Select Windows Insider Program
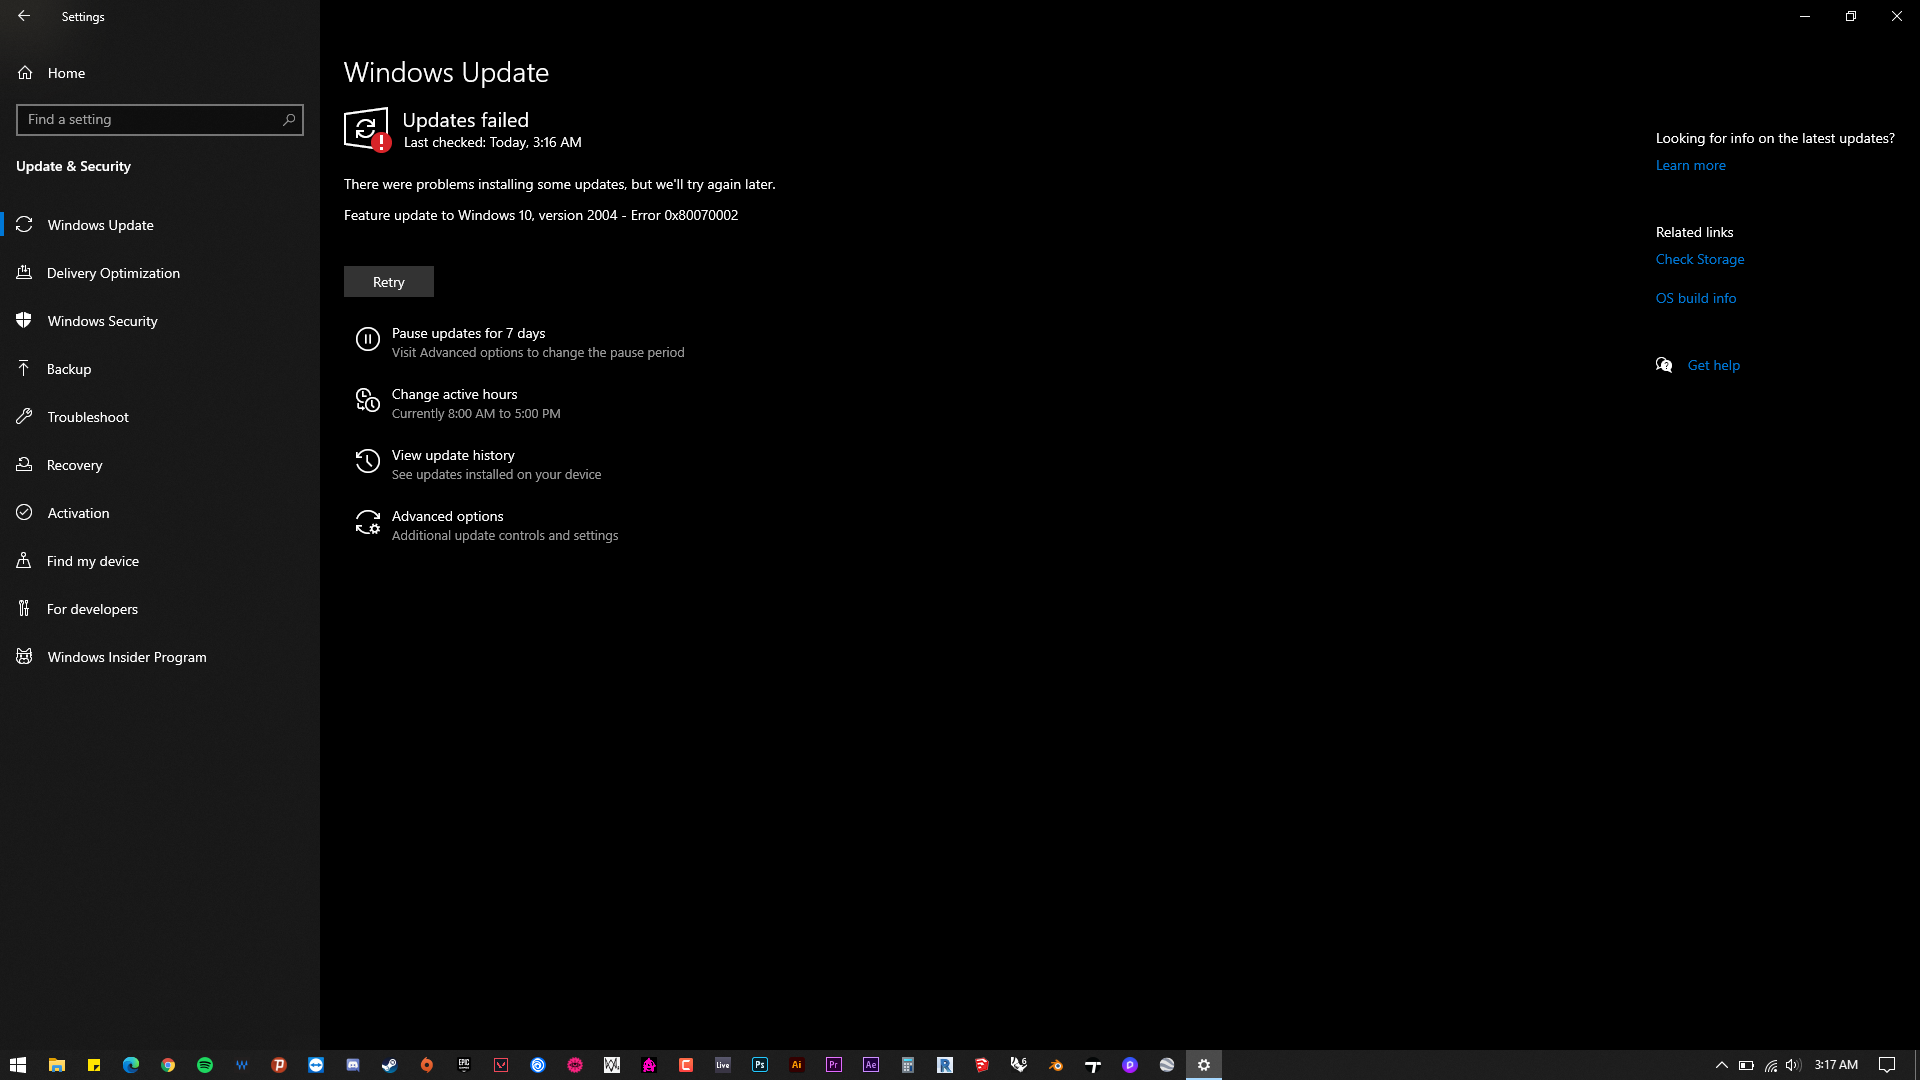 (127, 657)
